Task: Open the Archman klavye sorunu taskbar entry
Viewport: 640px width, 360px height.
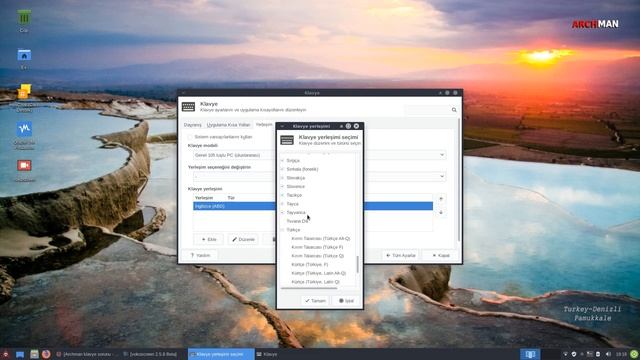Action: pos(87,354)
